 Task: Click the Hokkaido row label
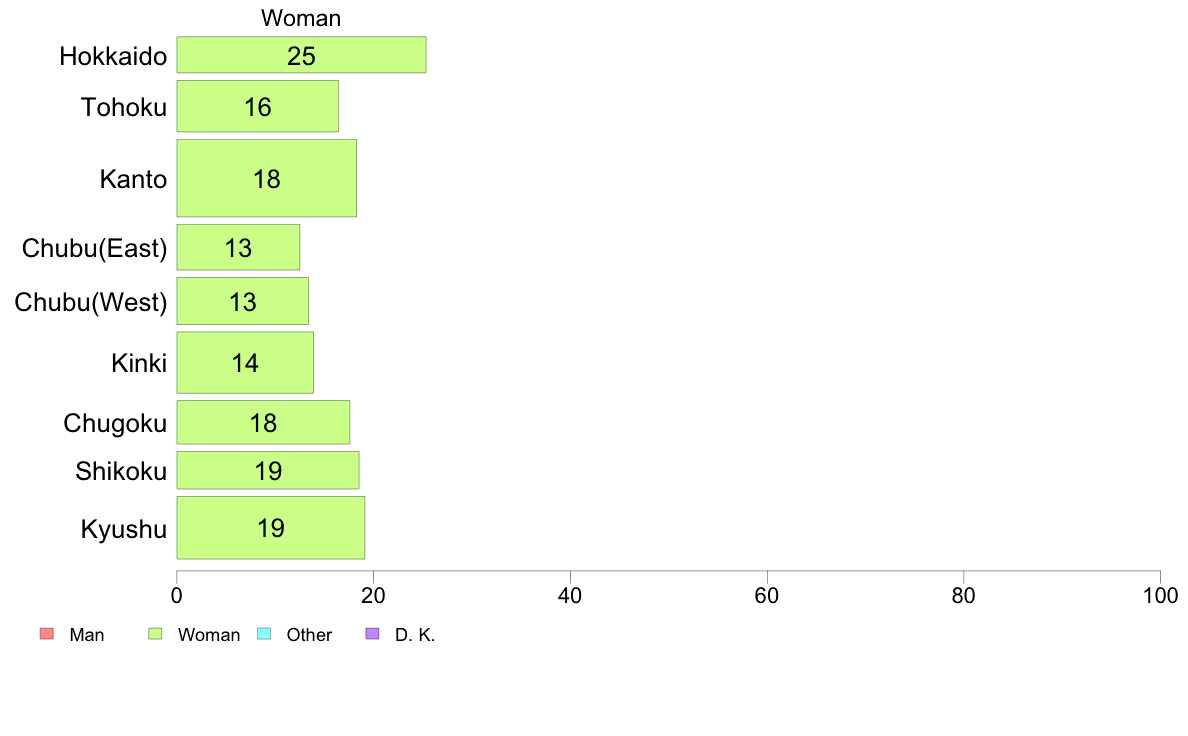(x=113, y=56)
